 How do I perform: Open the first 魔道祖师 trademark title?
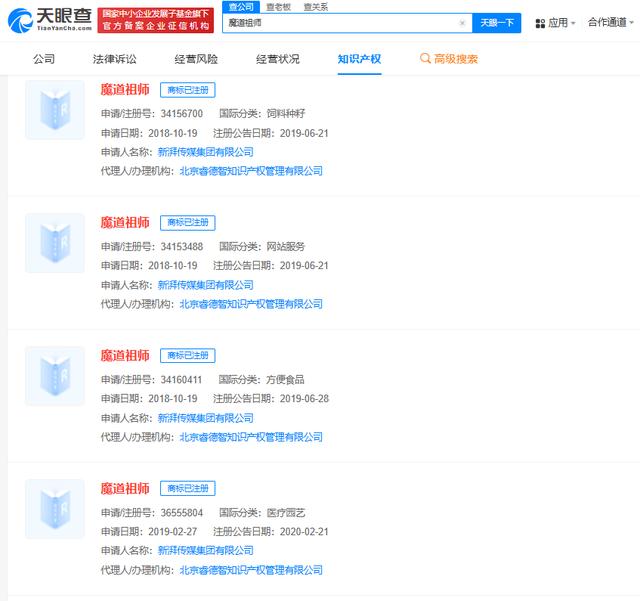pos(125,90)
